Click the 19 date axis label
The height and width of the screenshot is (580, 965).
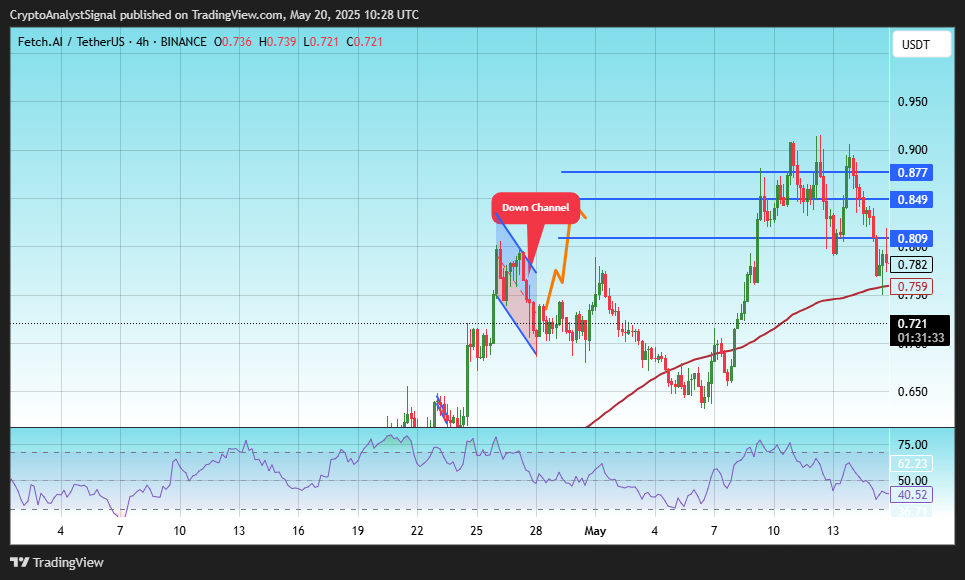click(x=358, y=531)
